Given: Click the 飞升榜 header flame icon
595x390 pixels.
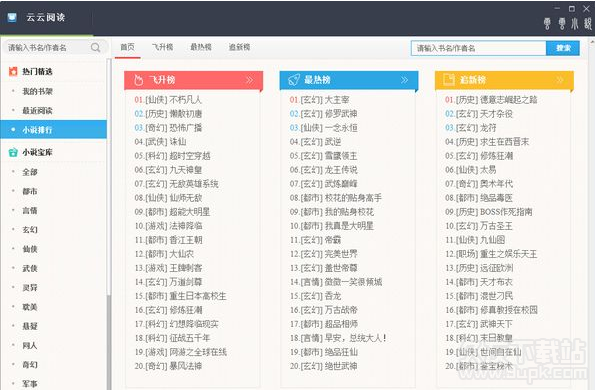Looking at the screenshot, I should click(x=139, y=80).
